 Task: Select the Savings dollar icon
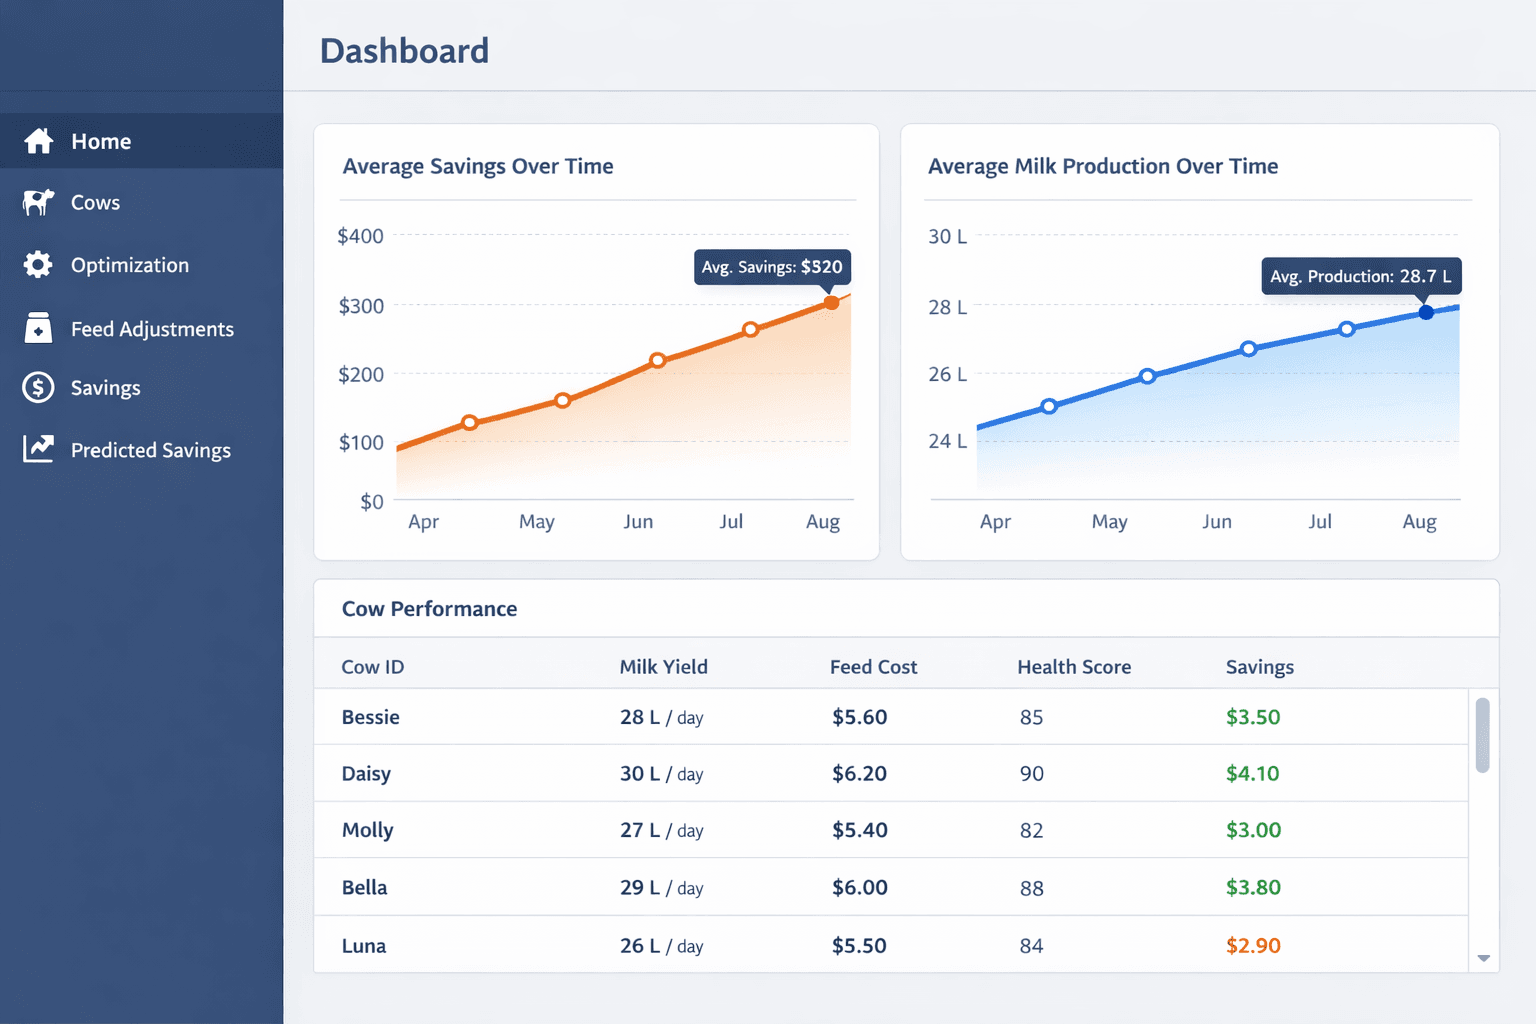tap(38, 387)
